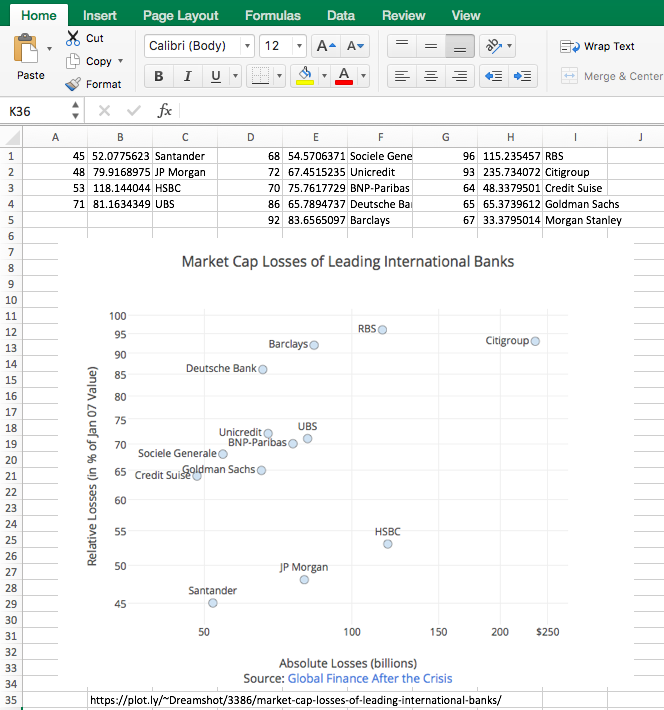The width and height of the screenshot is (664, 710).
Task: Center text horizontally
Action: (431, 76)
